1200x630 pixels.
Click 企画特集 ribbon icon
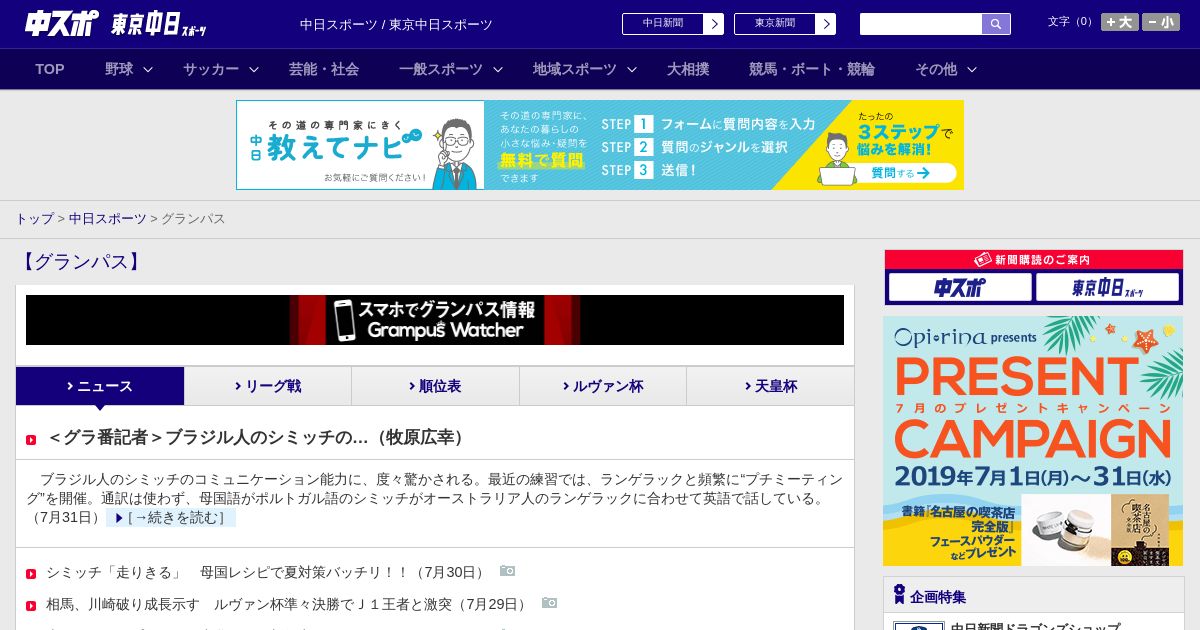(x=899, y=595)
